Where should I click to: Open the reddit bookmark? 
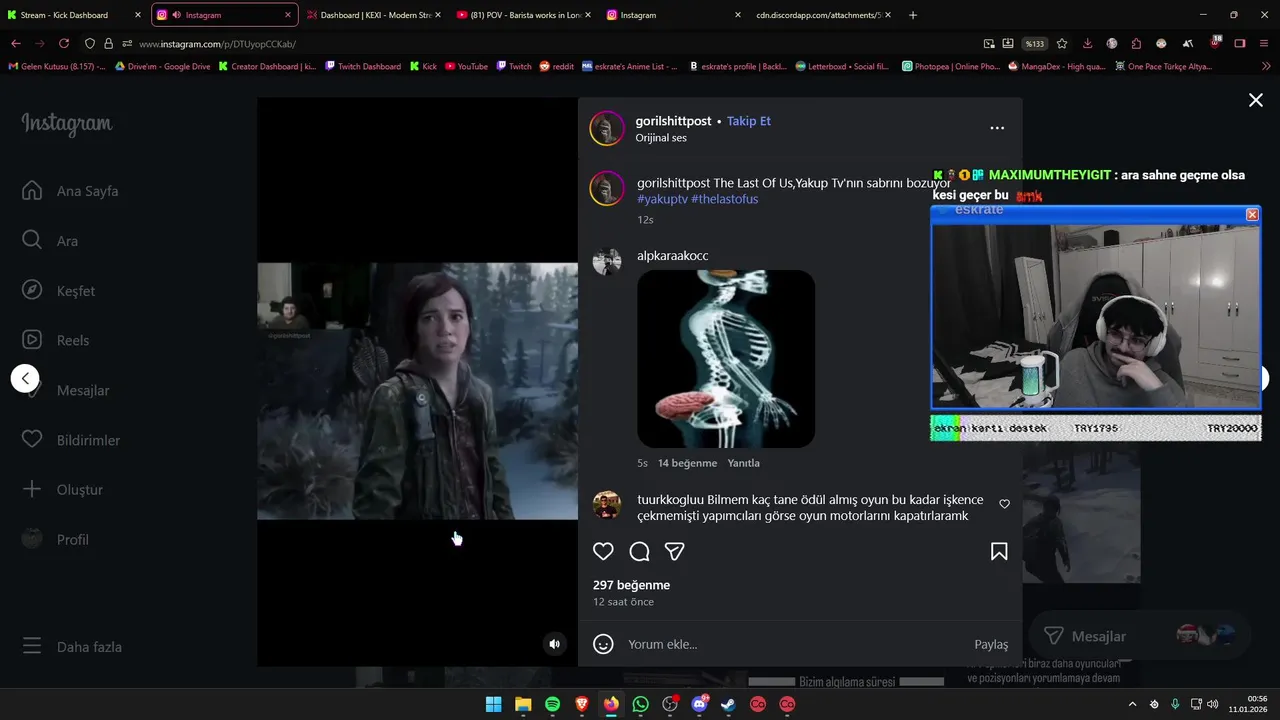tap(557, 66)
